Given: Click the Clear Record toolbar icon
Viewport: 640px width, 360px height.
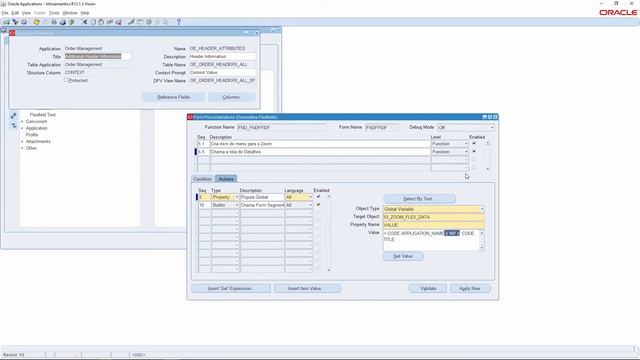Looking at the screenshot, I should coord(110,22).
